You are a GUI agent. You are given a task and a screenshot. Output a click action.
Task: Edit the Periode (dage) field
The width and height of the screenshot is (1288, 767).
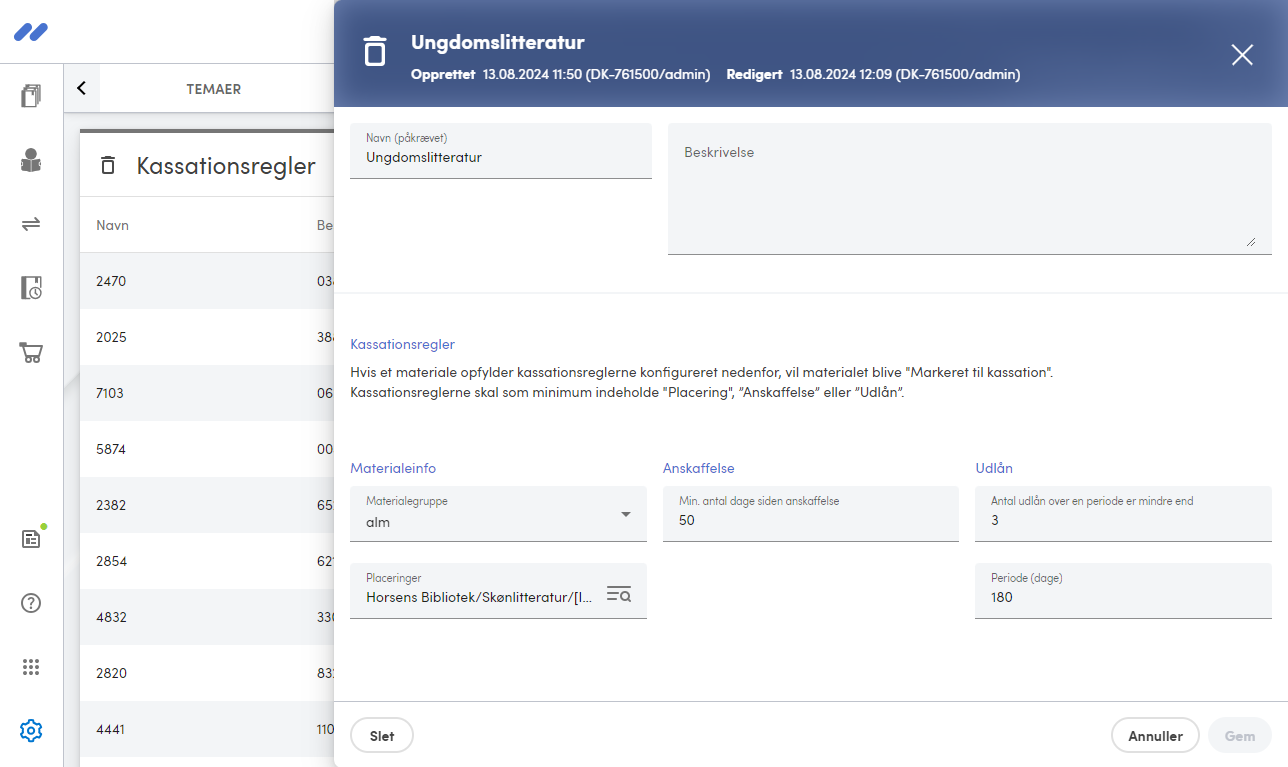(x=1123, y=591)
